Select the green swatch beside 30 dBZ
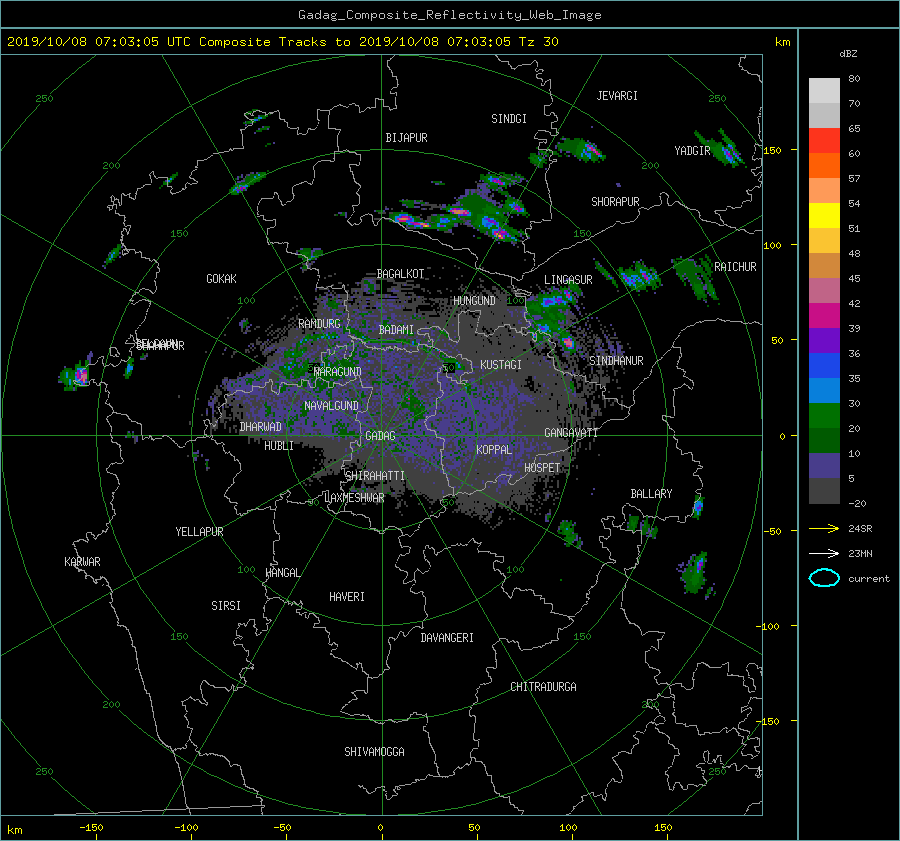900x841 pixels. coord(824,416)
